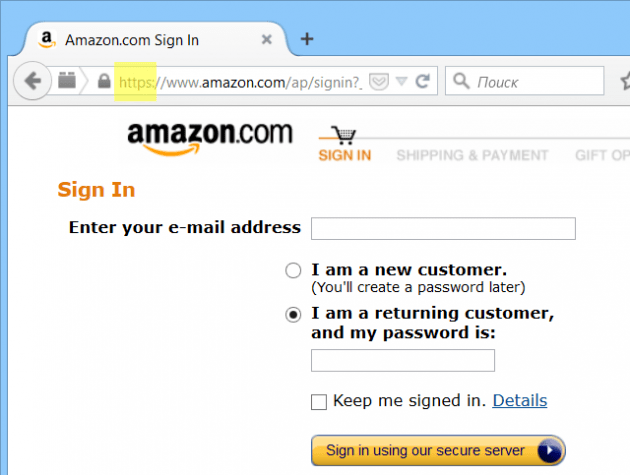Click the SIGN IN progress step
630x475 pixels.
pos(345,155)
